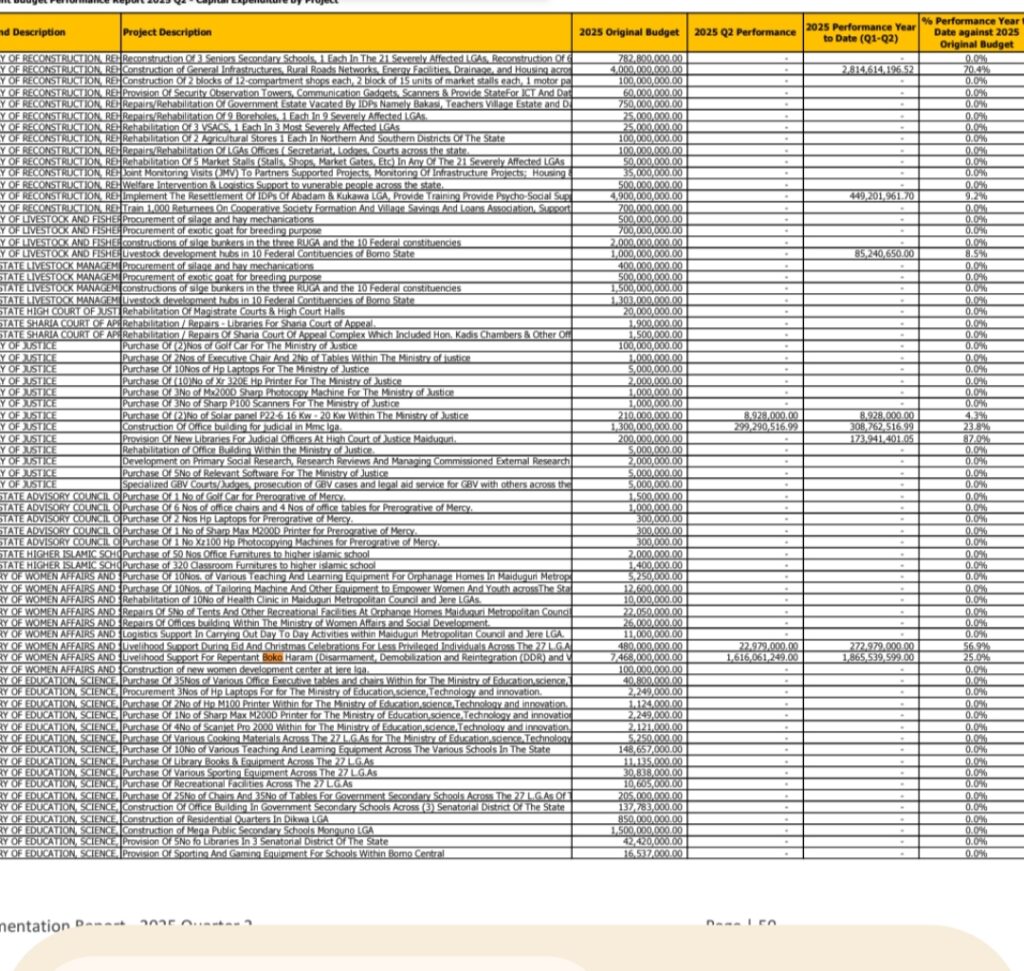This screenshot has height=971, width=1024.
Task: Click the 70.4% performance cell
Action: tap(976, 69)
